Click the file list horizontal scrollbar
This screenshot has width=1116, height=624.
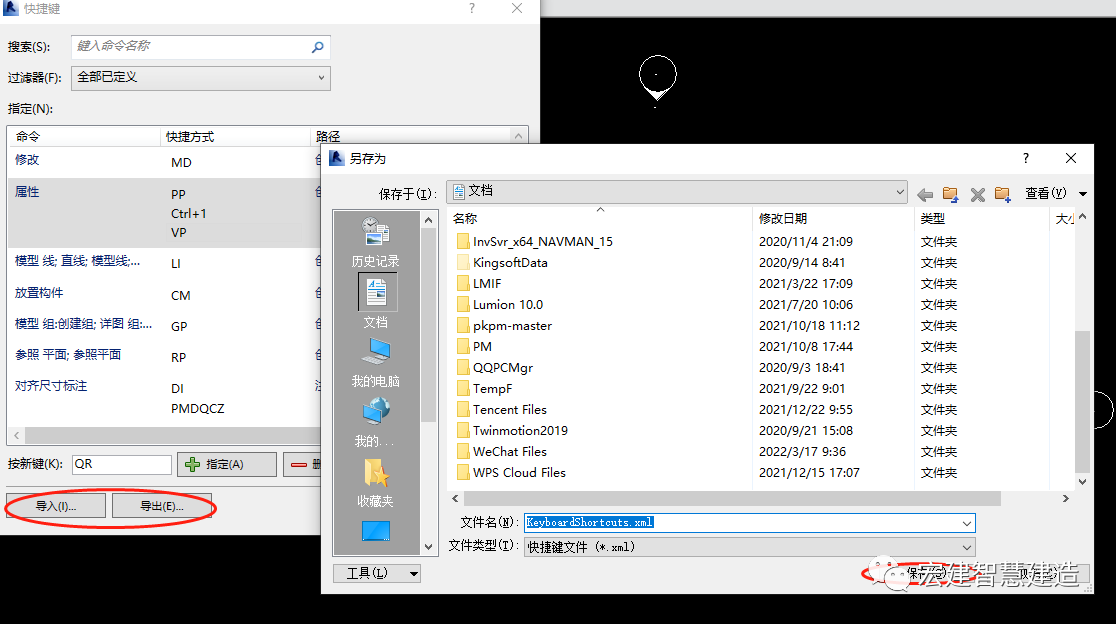click(x=730, y=499)
